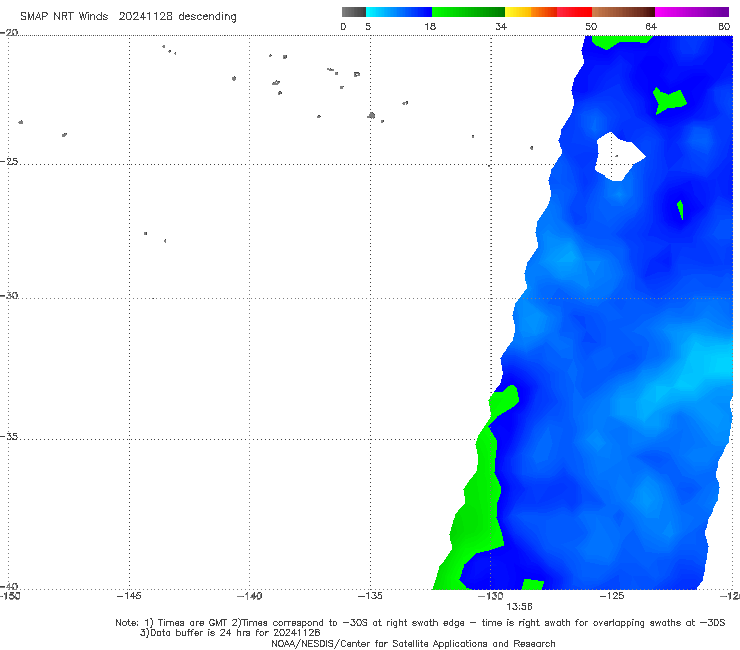This screenshot has width=740, height=650.
Task: Click the '-130' longitude axis label
Action: tap(491, 596)
